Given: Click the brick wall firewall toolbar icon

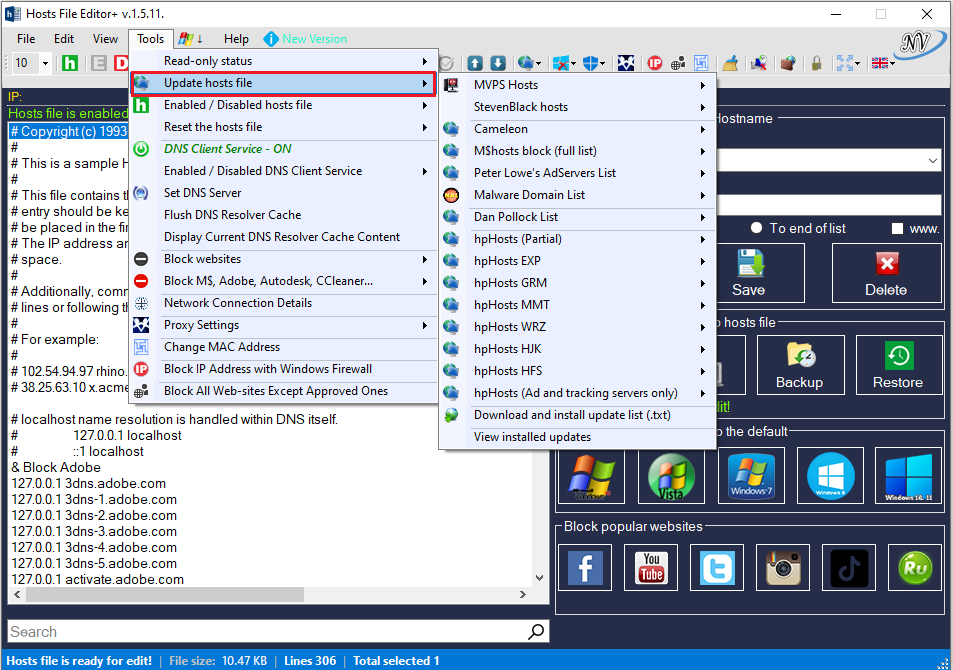Looking at the screenshot, I should pyautogui.click(x=788, y=63).
